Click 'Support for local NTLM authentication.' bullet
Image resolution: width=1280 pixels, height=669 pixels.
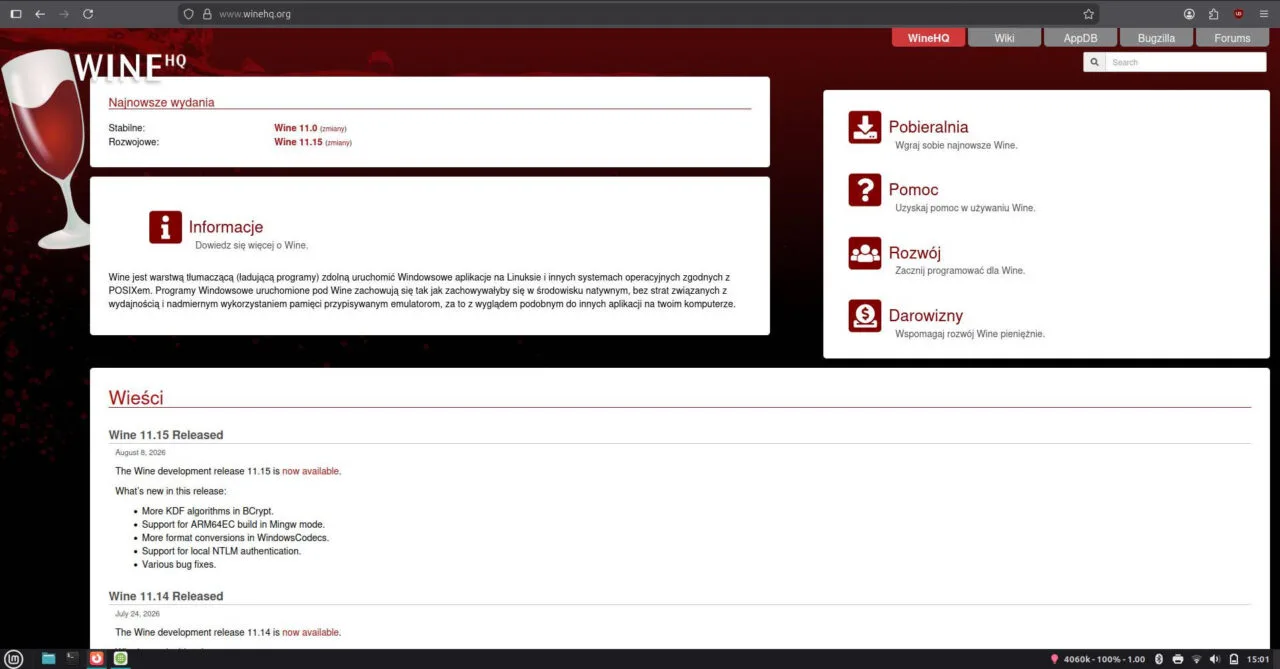221,551
